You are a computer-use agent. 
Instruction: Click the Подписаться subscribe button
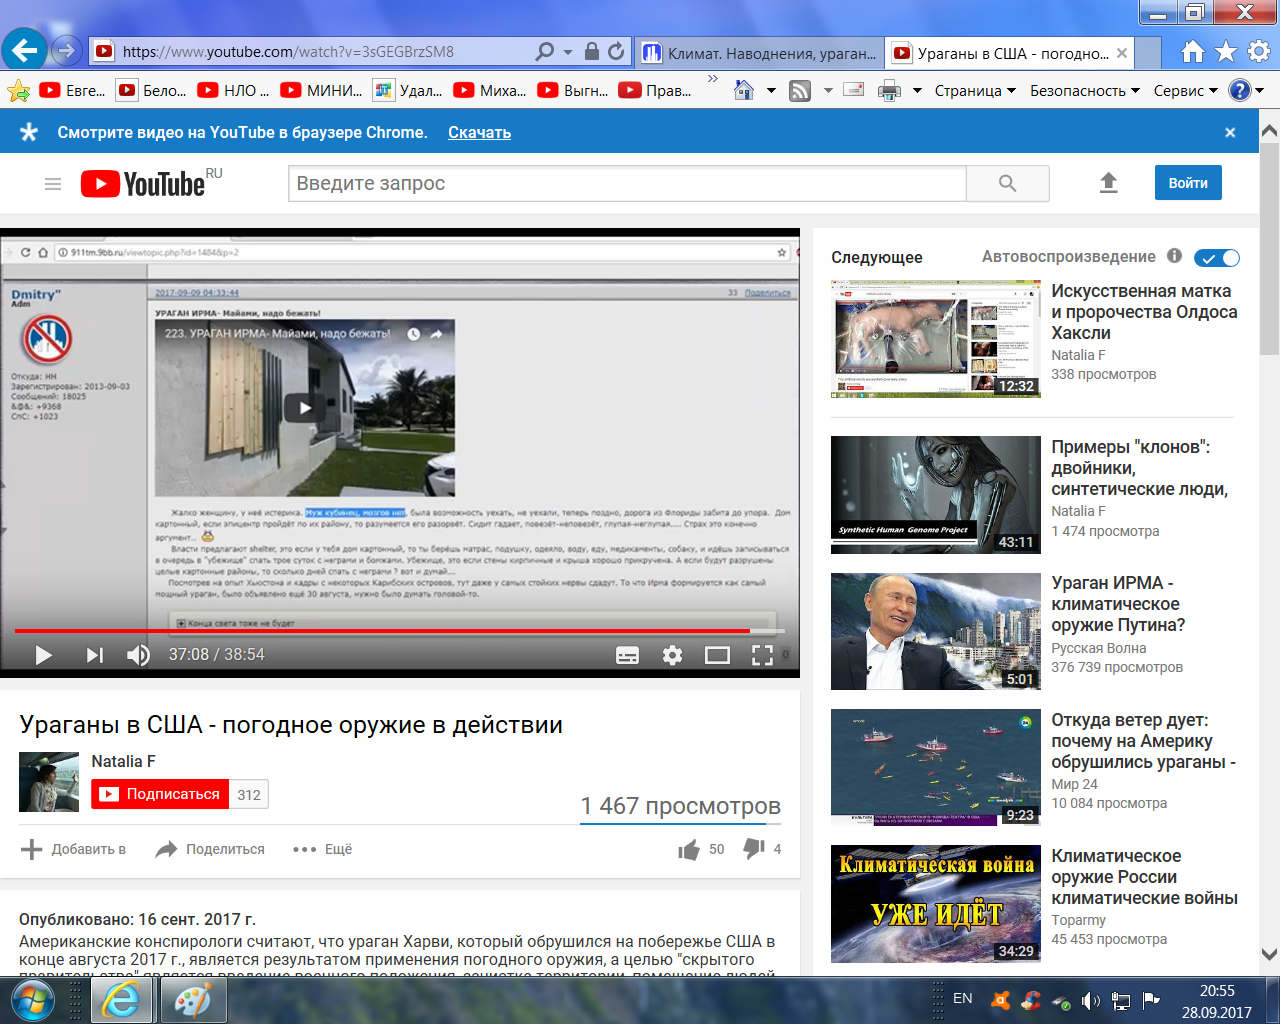160,794
